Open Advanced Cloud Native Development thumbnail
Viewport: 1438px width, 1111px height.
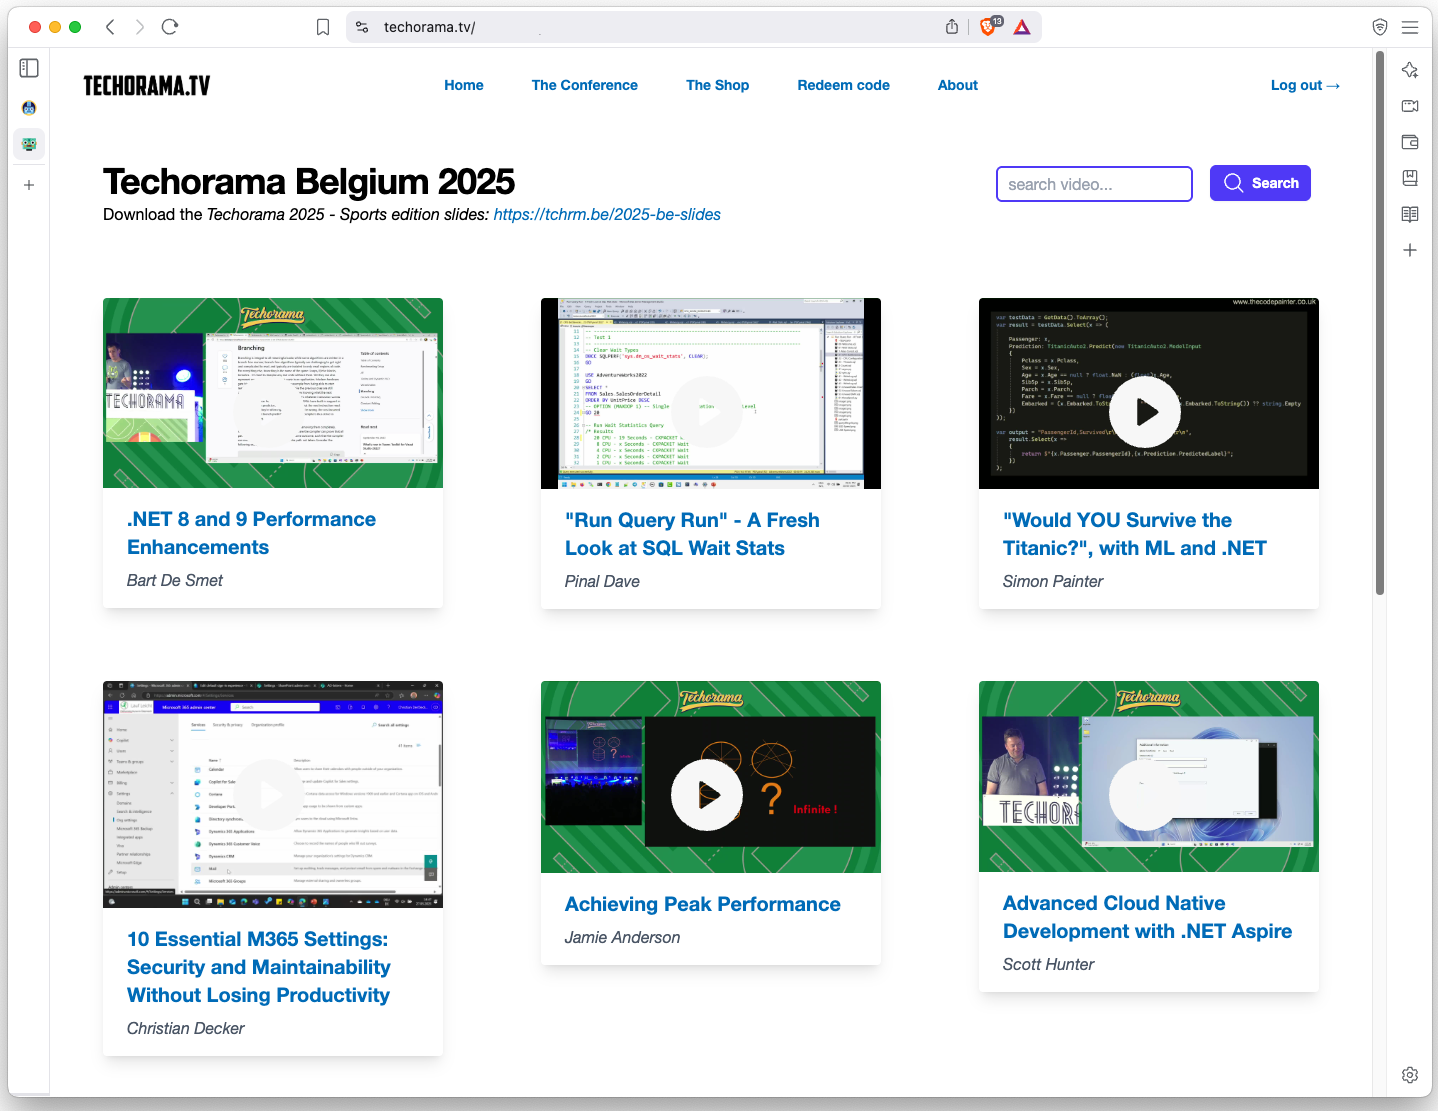(1149, 777)
